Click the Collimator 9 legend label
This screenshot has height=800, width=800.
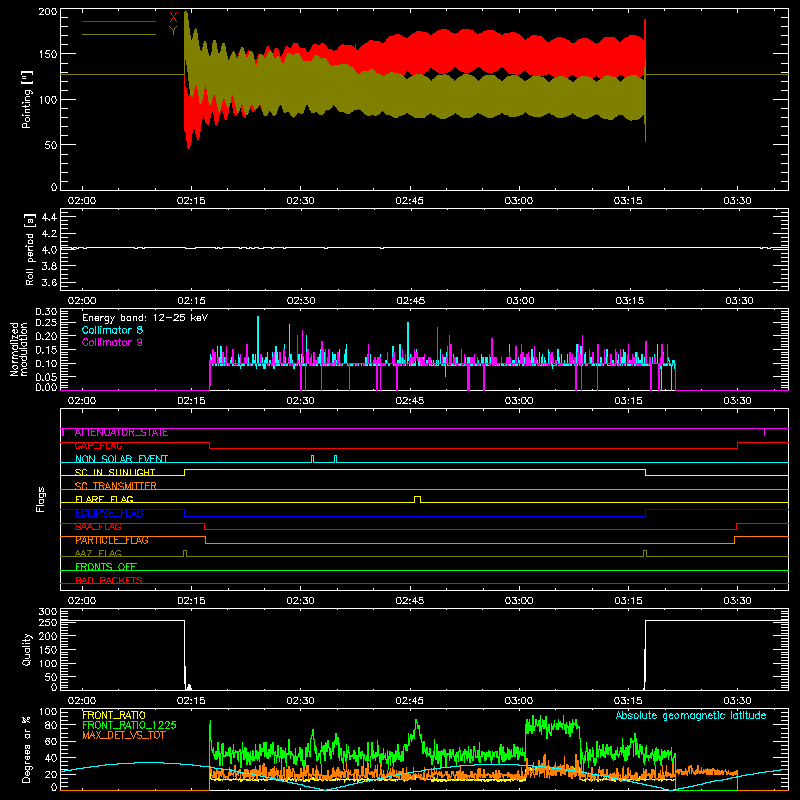tap(112, 342)
